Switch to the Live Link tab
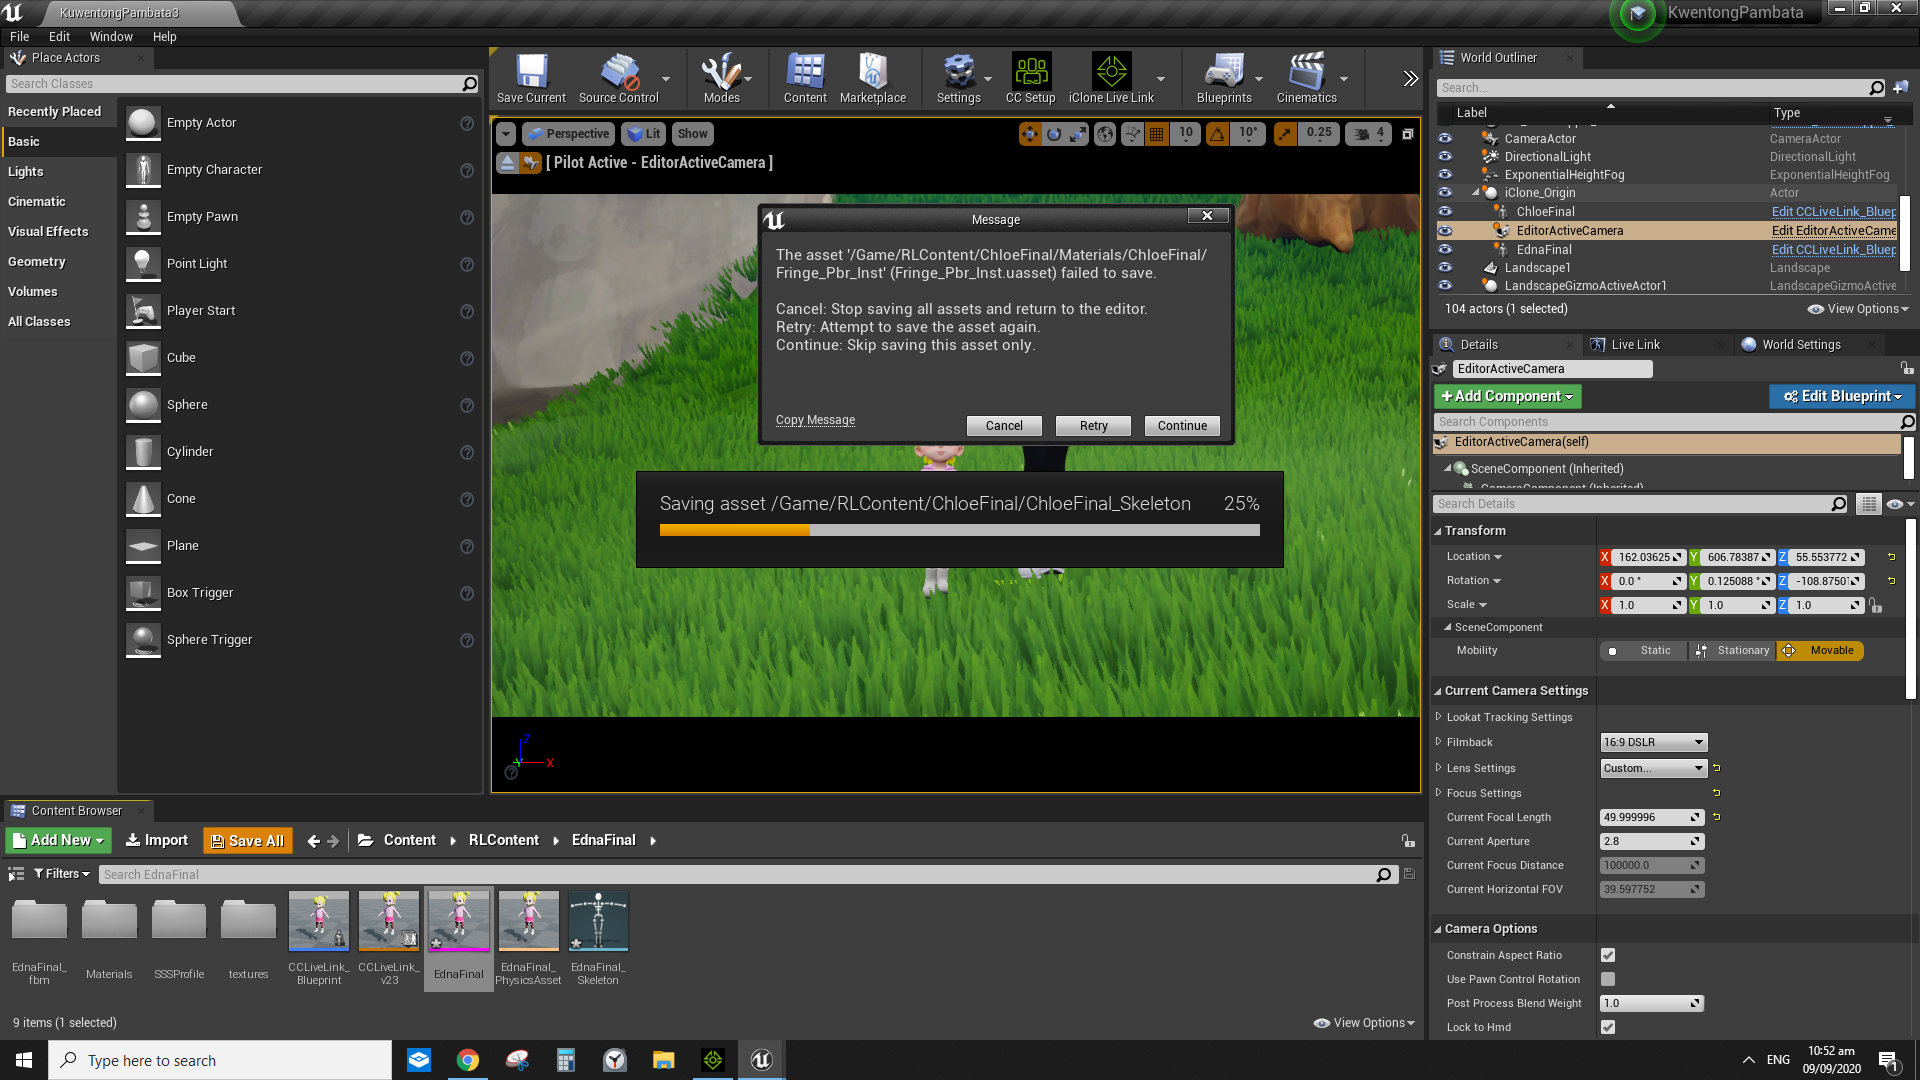Screen dimensions: 1920x1080 click(x=1634, y=344)
